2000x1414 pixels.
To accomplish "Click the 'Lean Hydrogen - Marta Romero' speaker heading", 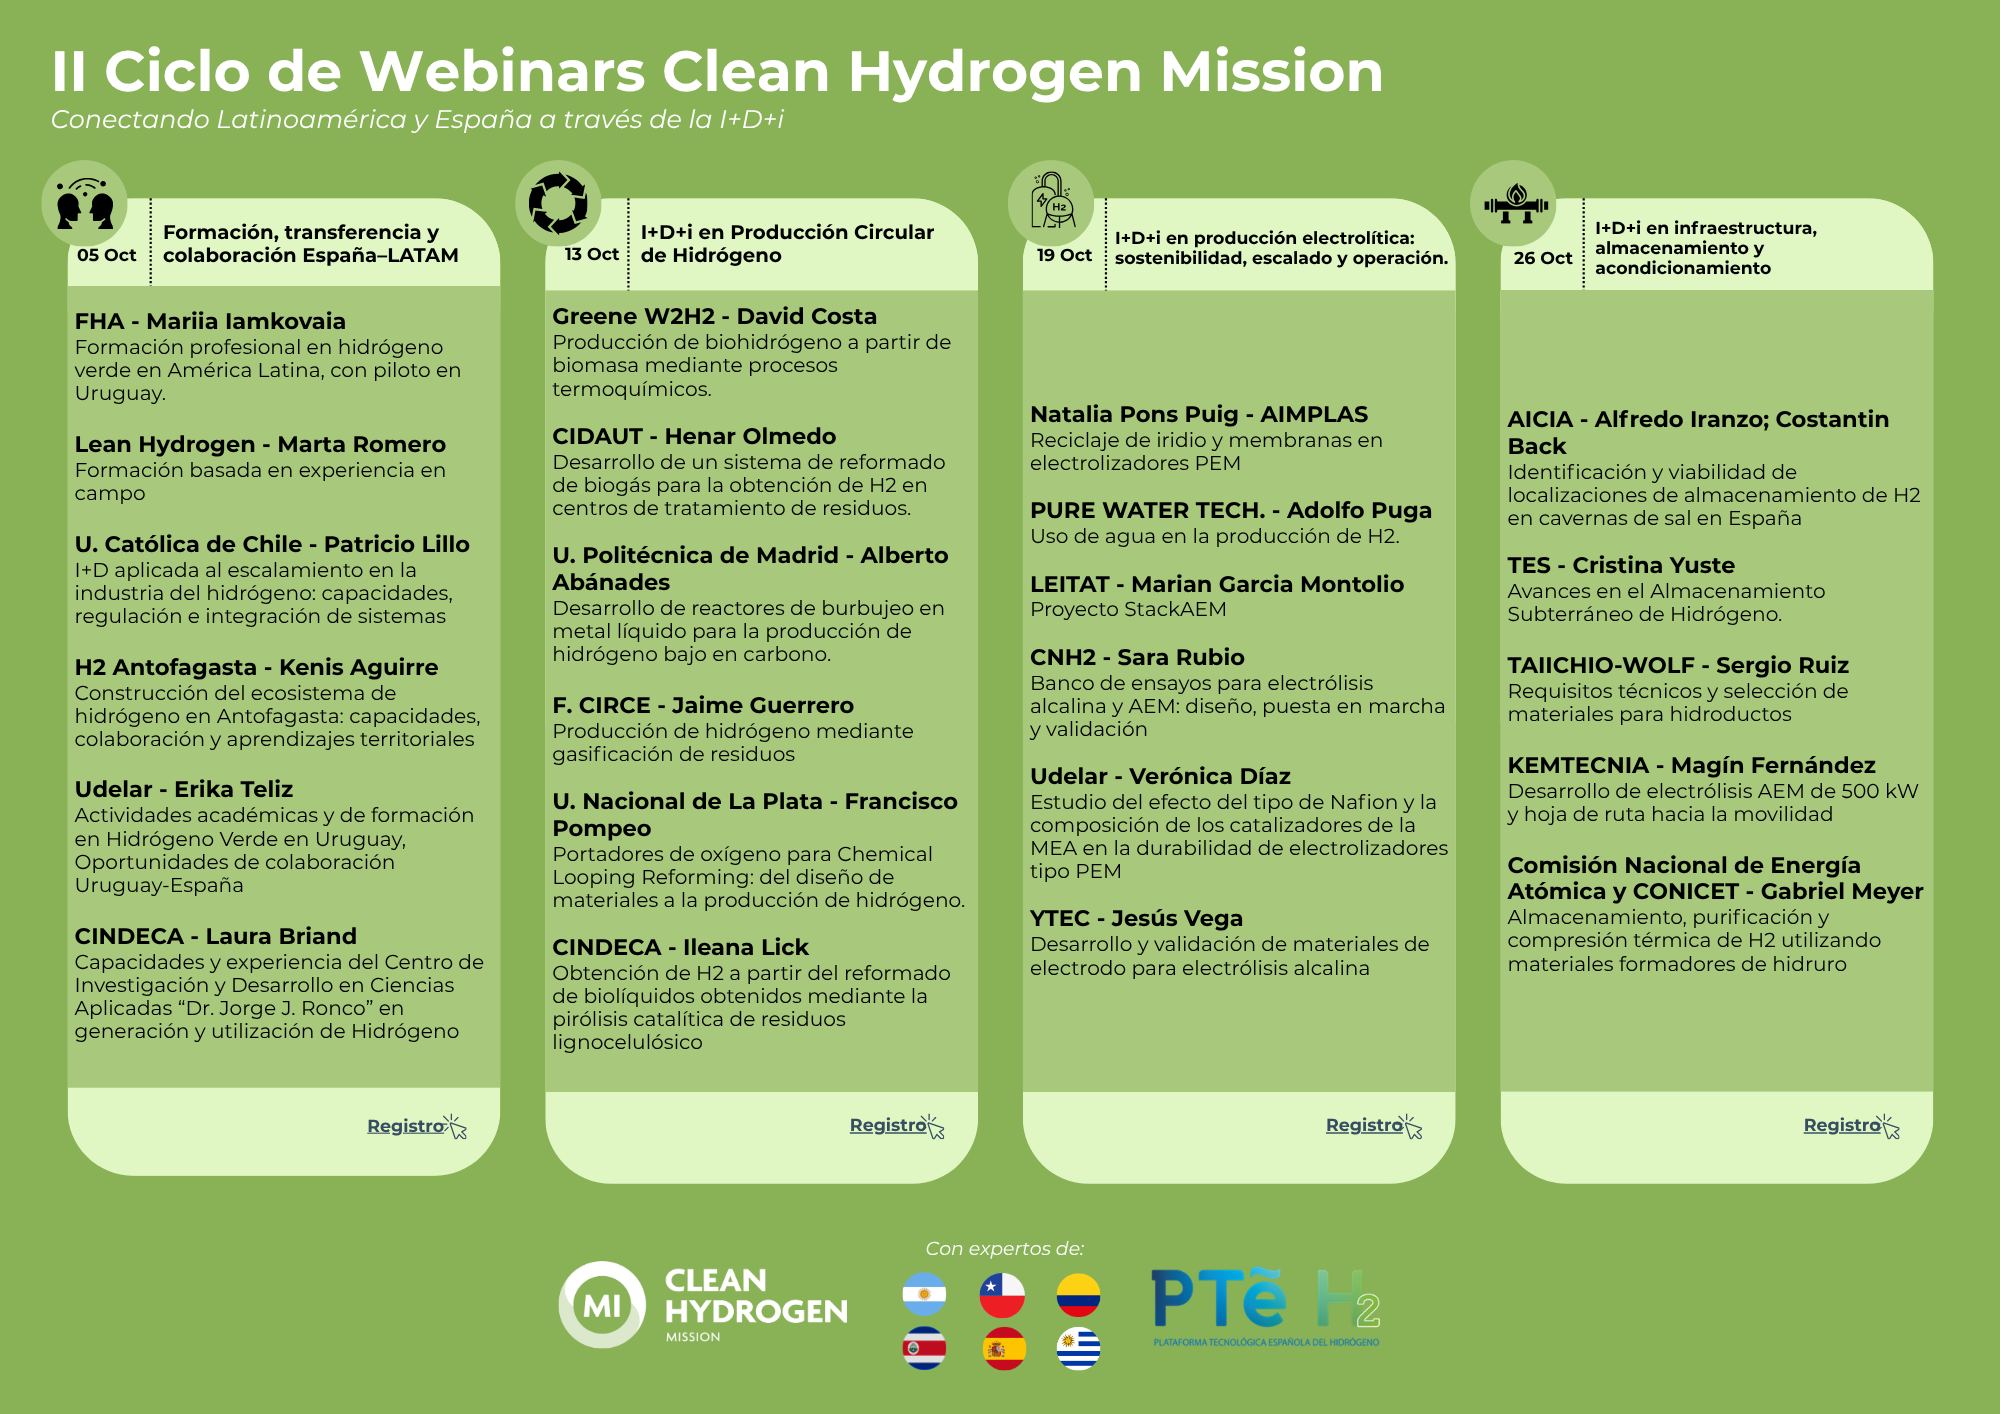I will (260, 444).
